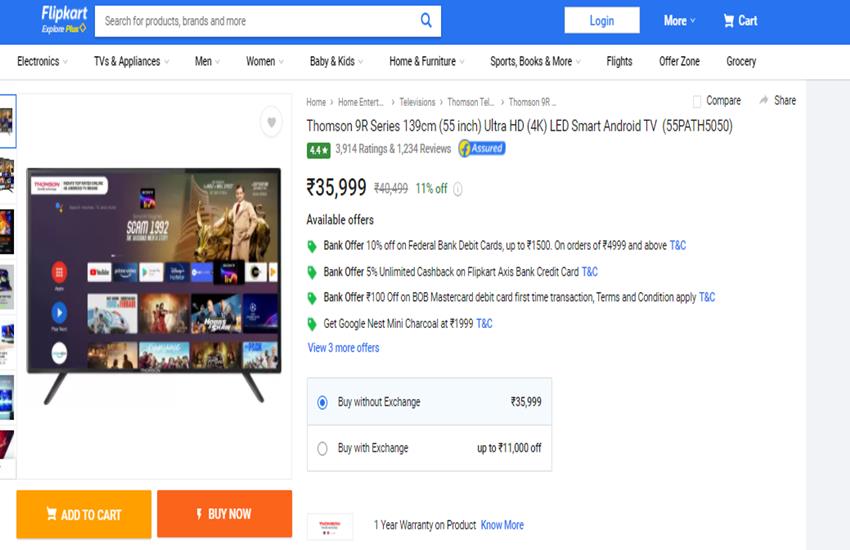Click BUY NOW button

(x=224, y=514)
